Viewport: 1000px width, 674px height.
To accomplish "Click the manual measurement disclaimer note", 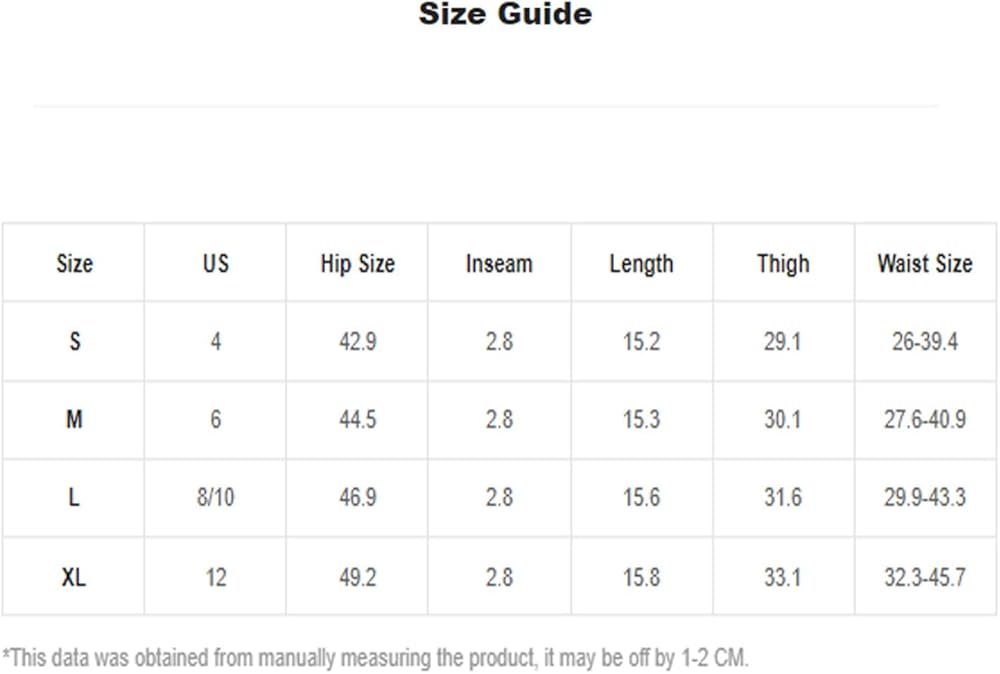I will 376,658.
